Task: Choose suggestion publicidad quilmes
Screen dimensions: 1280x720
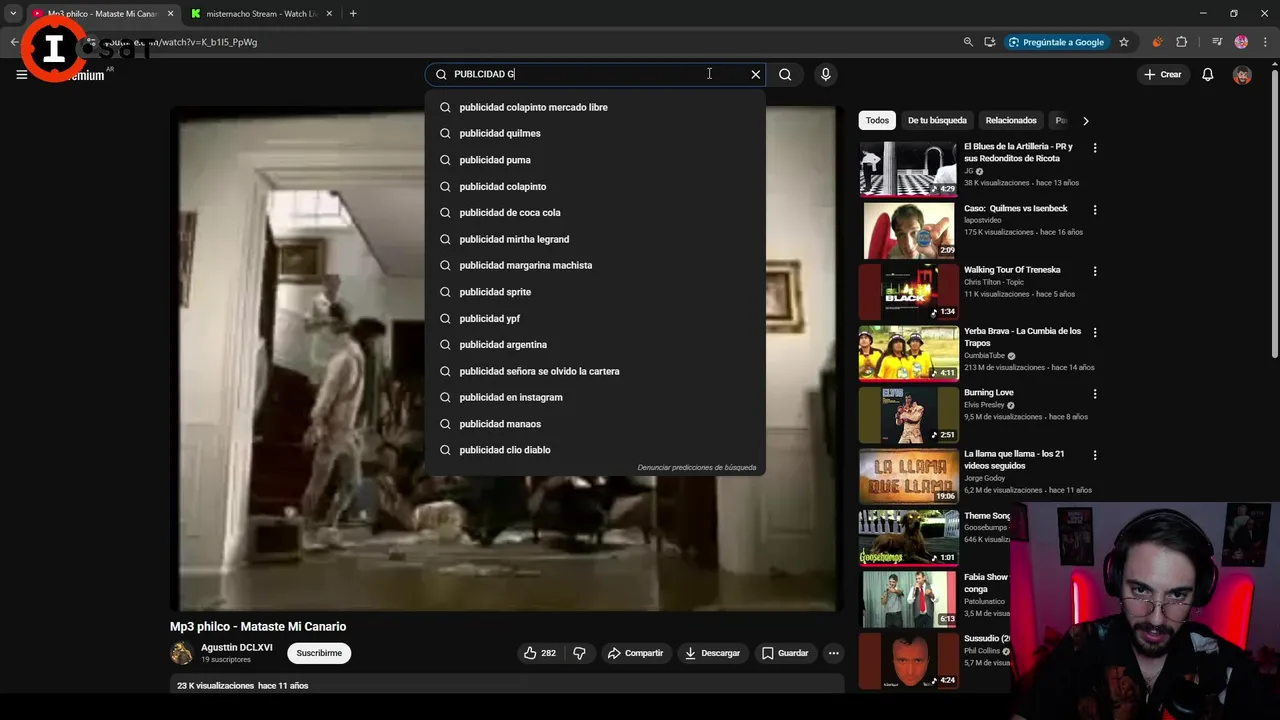Action: coord(595,133)
